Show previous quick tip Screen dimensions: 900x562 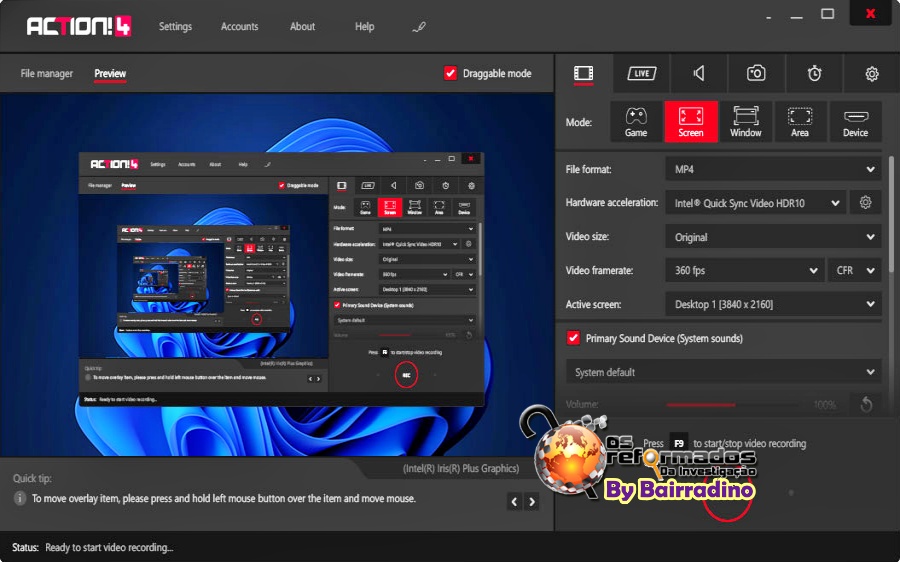pyautogui.click(x=514, y=502)
